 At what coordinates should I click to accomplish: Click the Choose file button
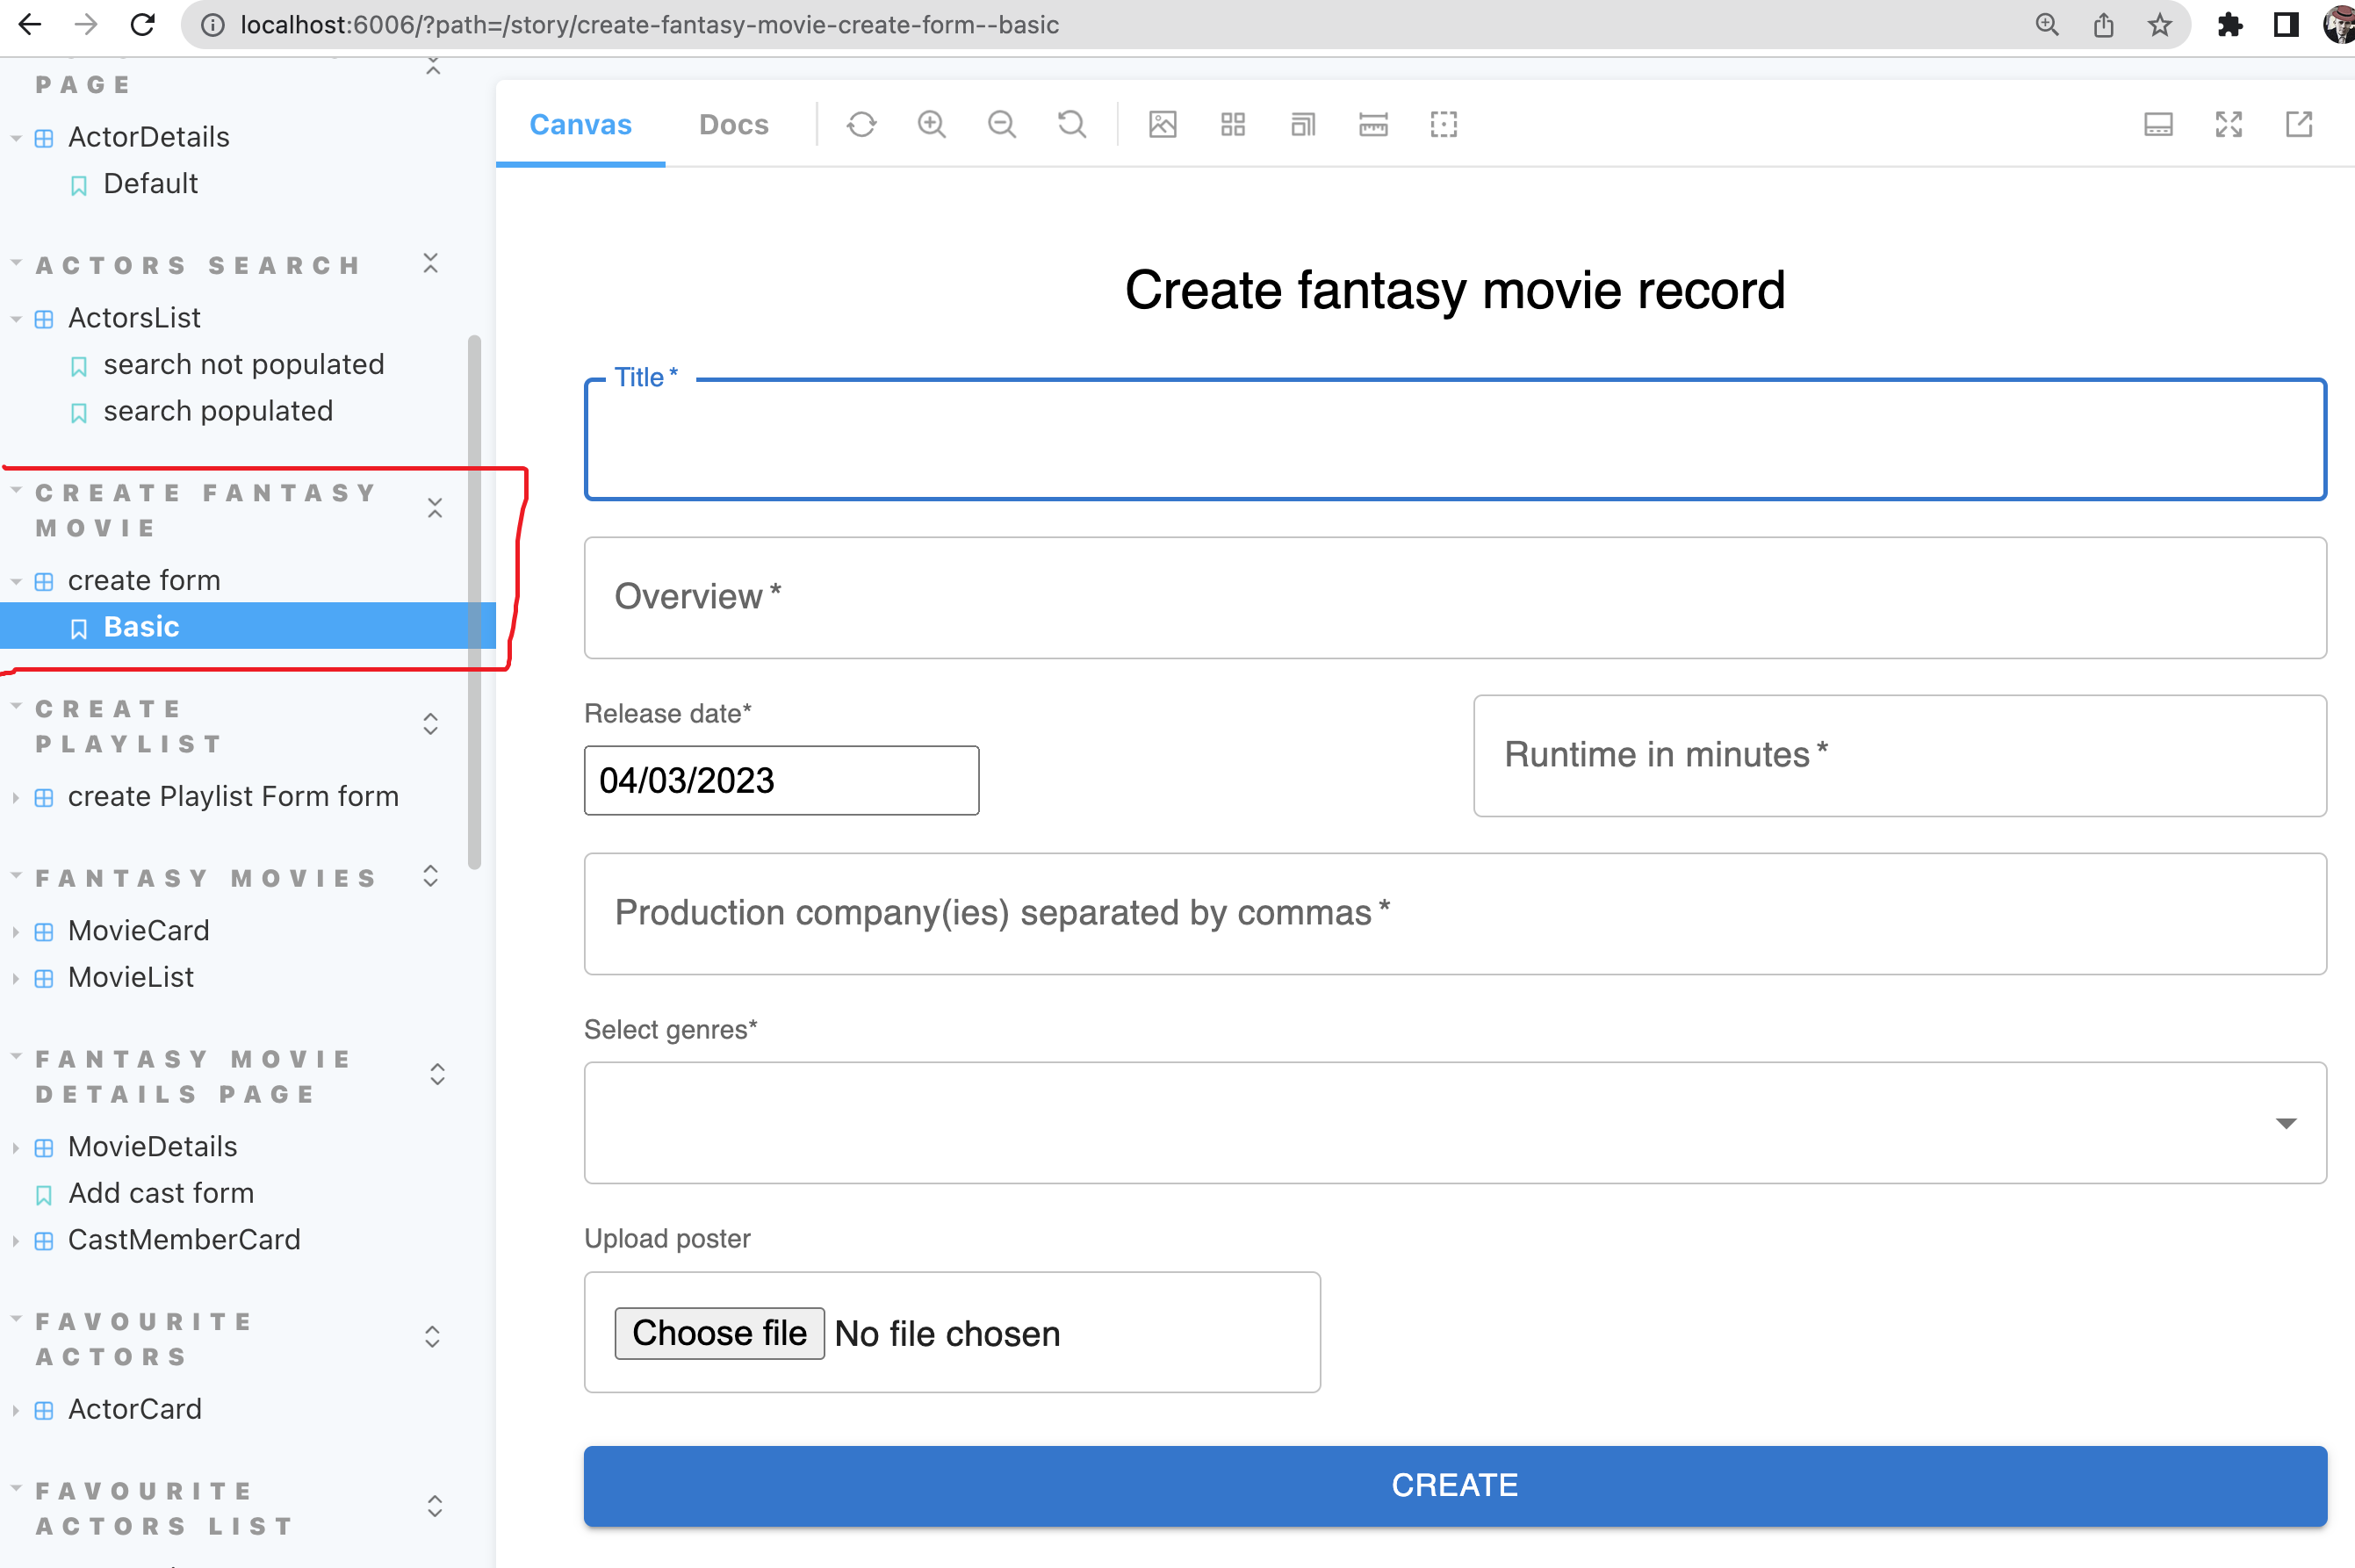(x=719, y=1333)
